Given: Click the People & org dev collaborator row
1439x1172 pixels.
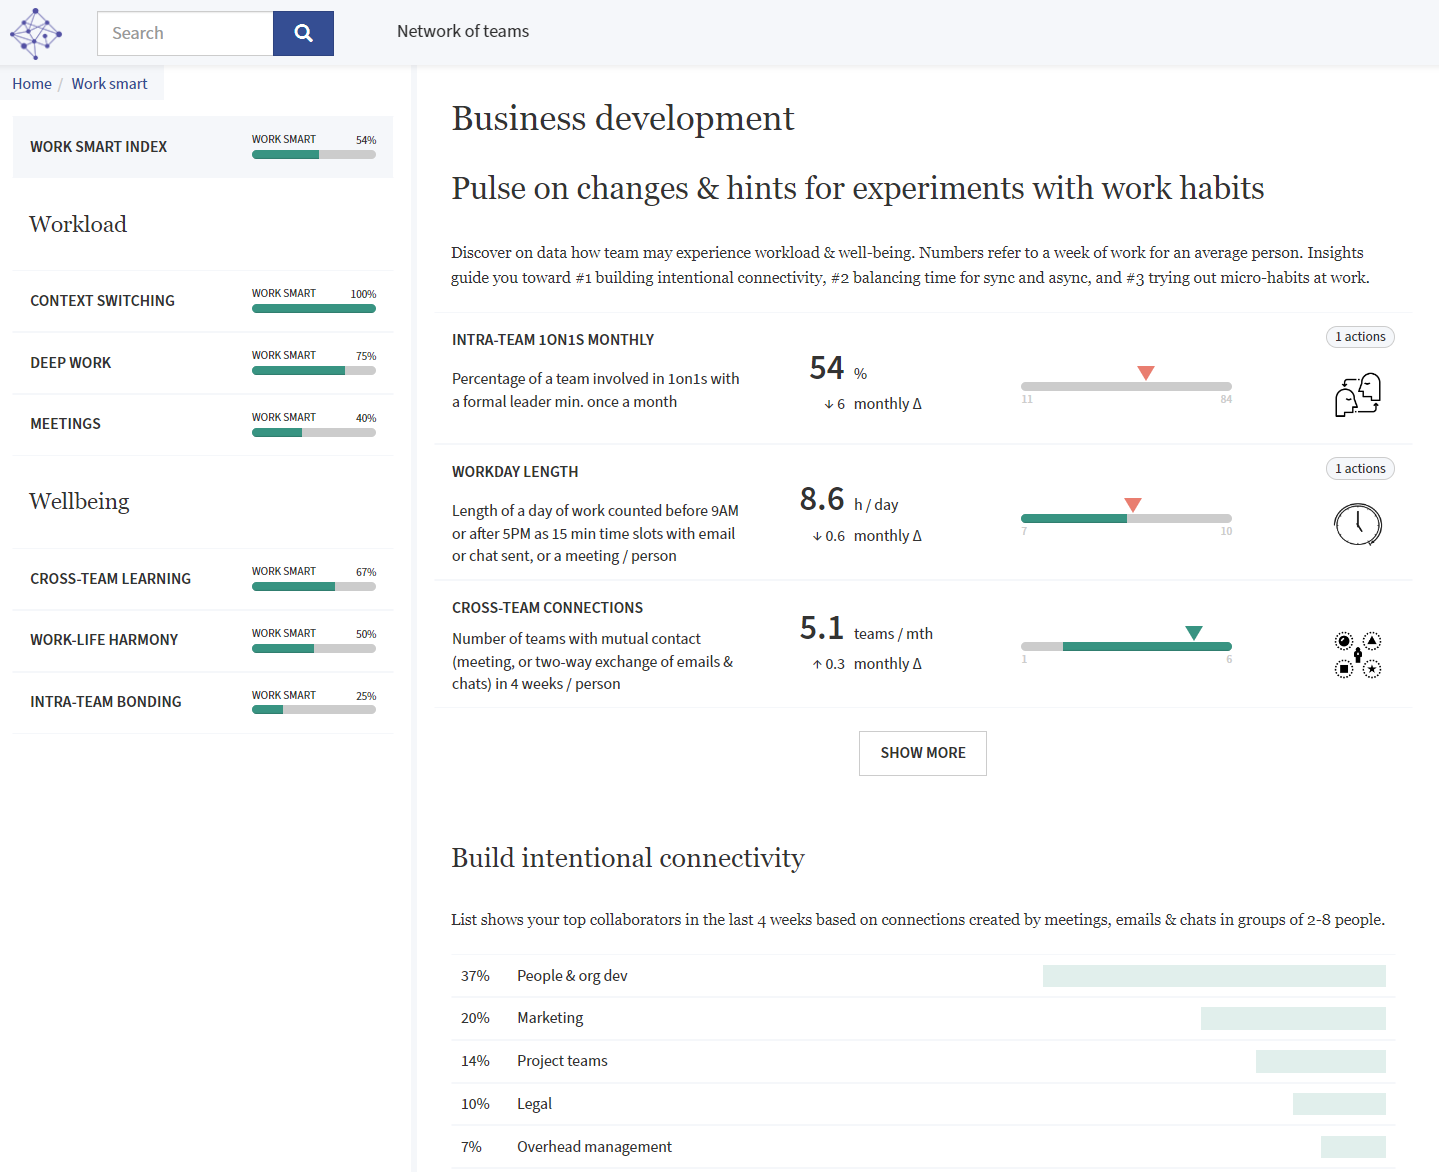Looking at the screenshot, I should 572,976.
